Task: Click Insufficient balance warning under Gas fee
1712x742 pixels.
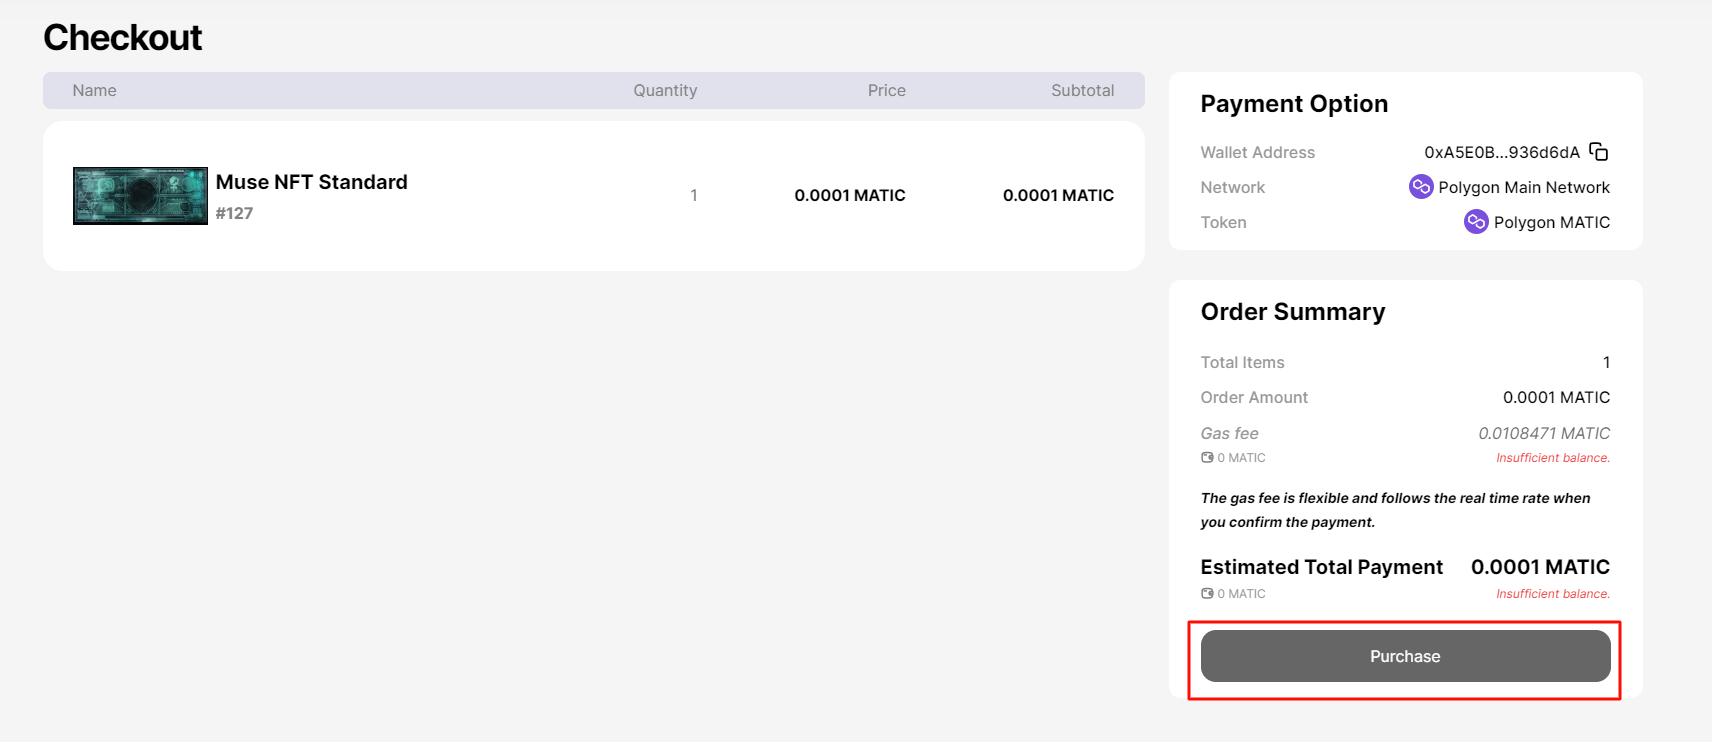Action: coord(1552,458)
